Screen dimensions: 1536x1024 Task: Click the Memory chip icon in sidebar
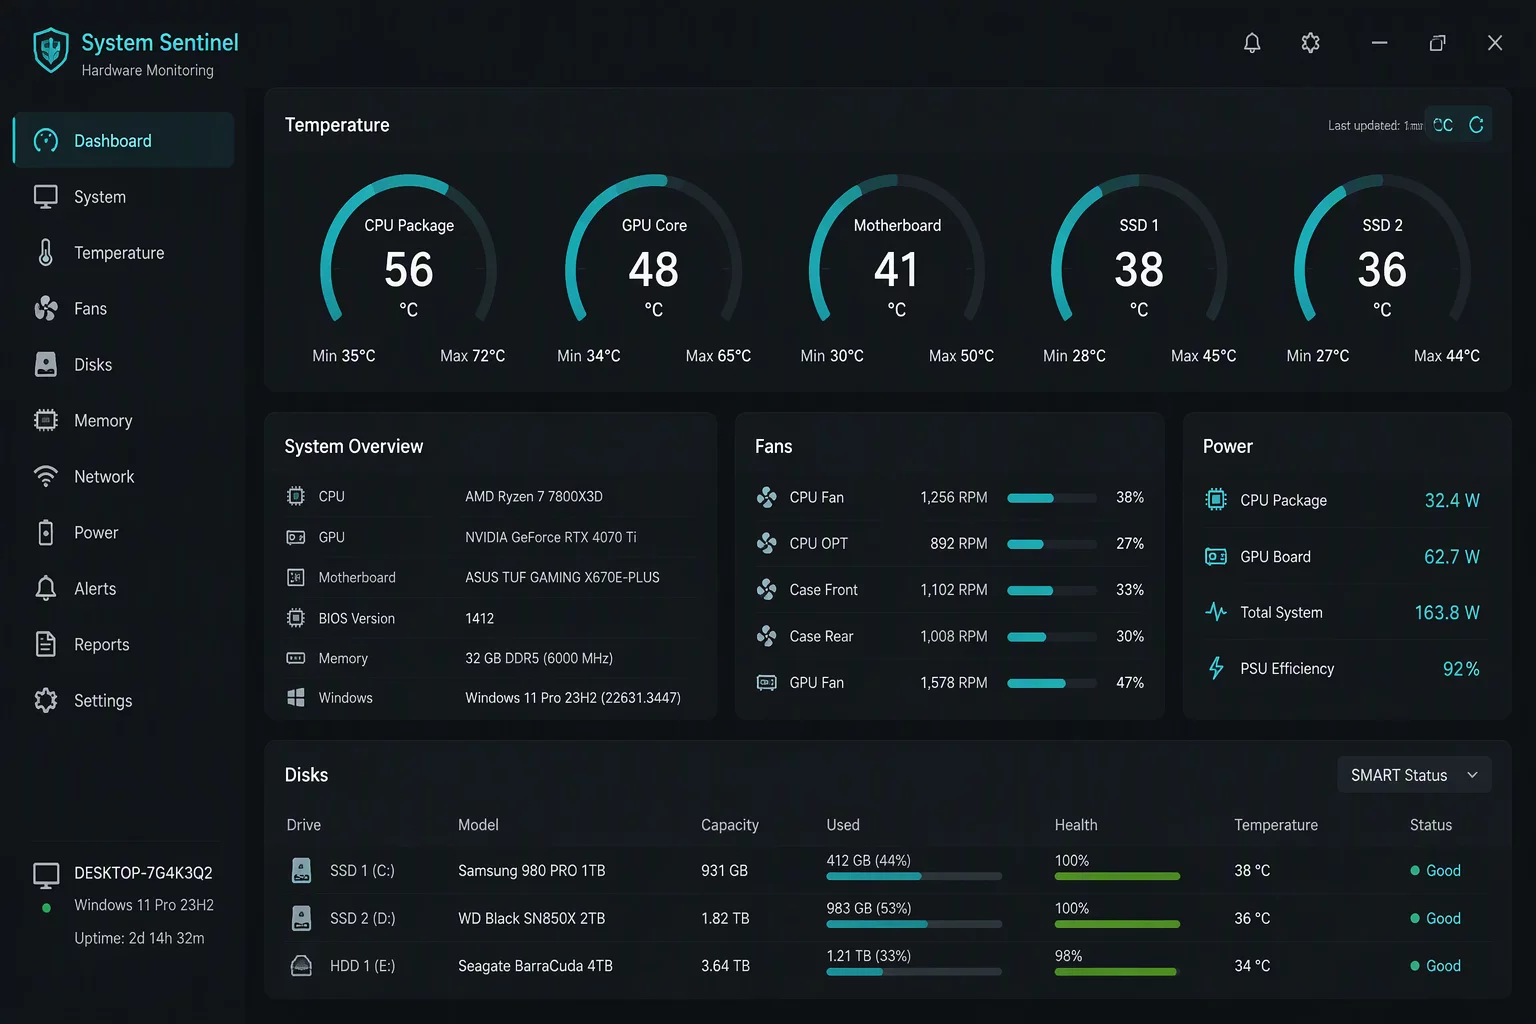tap(46, 421)
